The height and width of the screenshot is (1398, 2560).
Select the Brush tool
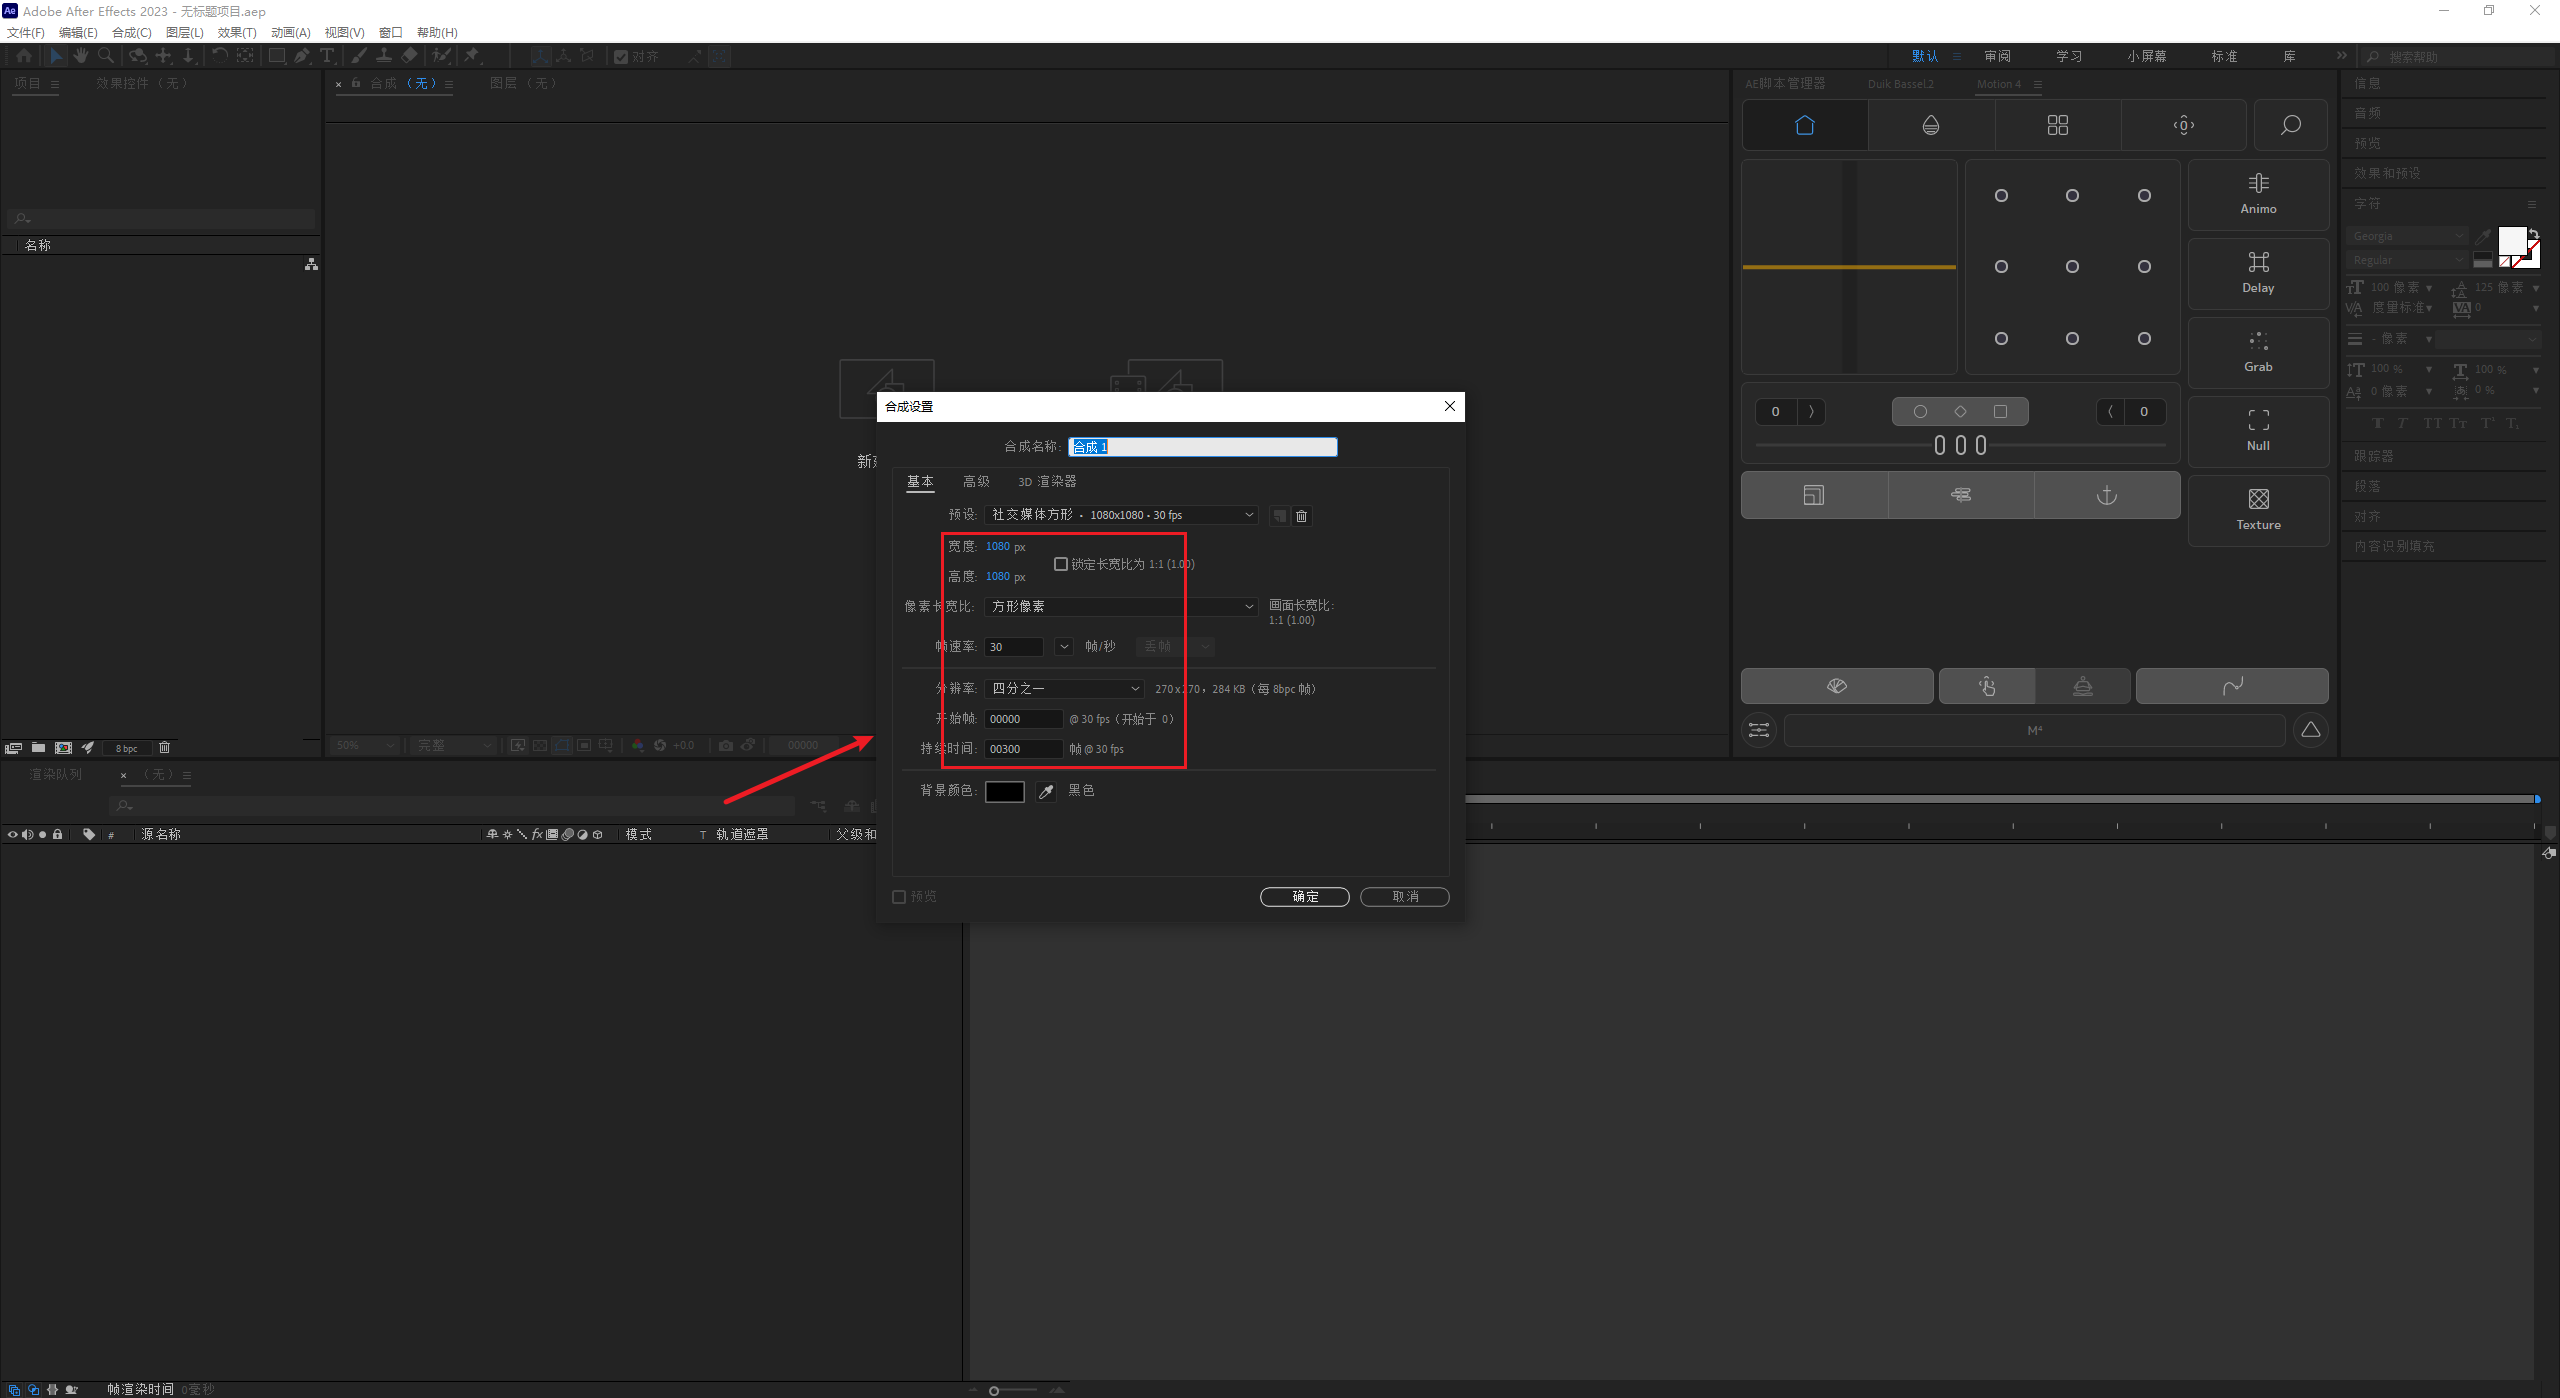[359, 56]
